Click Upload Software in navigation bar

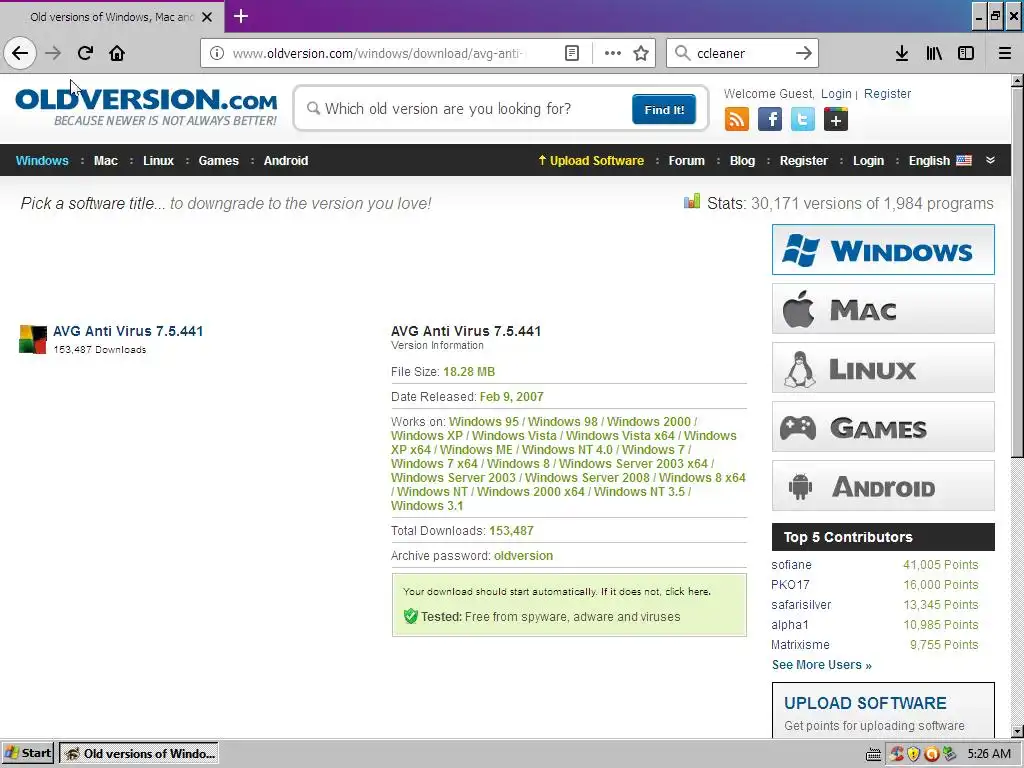point(591,161)
